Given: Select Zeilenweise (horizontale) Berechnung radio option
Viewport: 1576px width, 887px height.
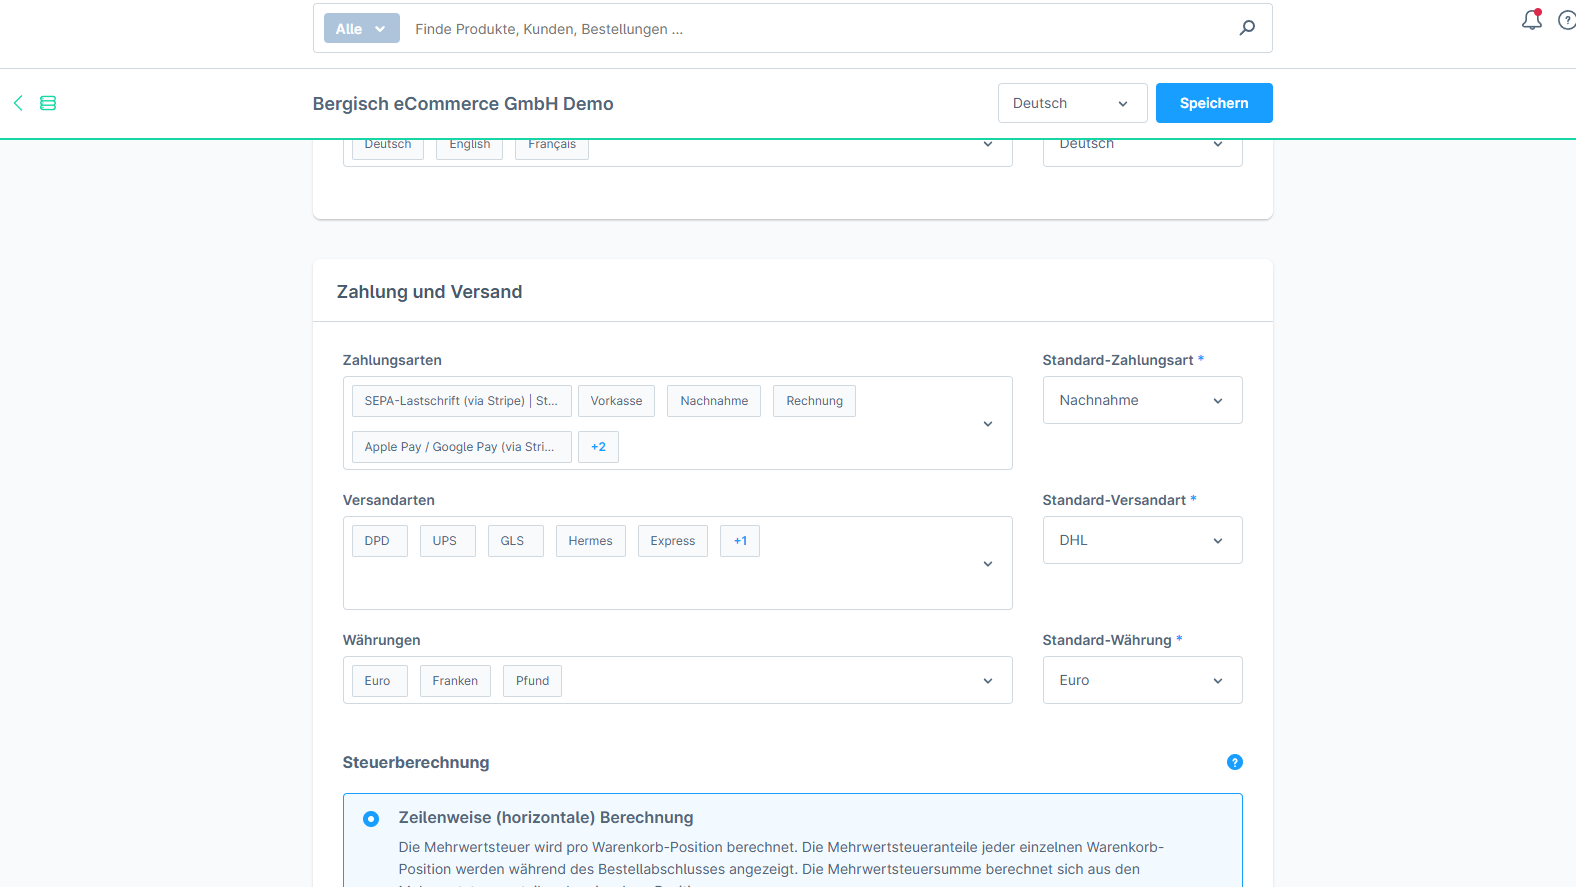Looking at the screenshot, I should 371,819.
